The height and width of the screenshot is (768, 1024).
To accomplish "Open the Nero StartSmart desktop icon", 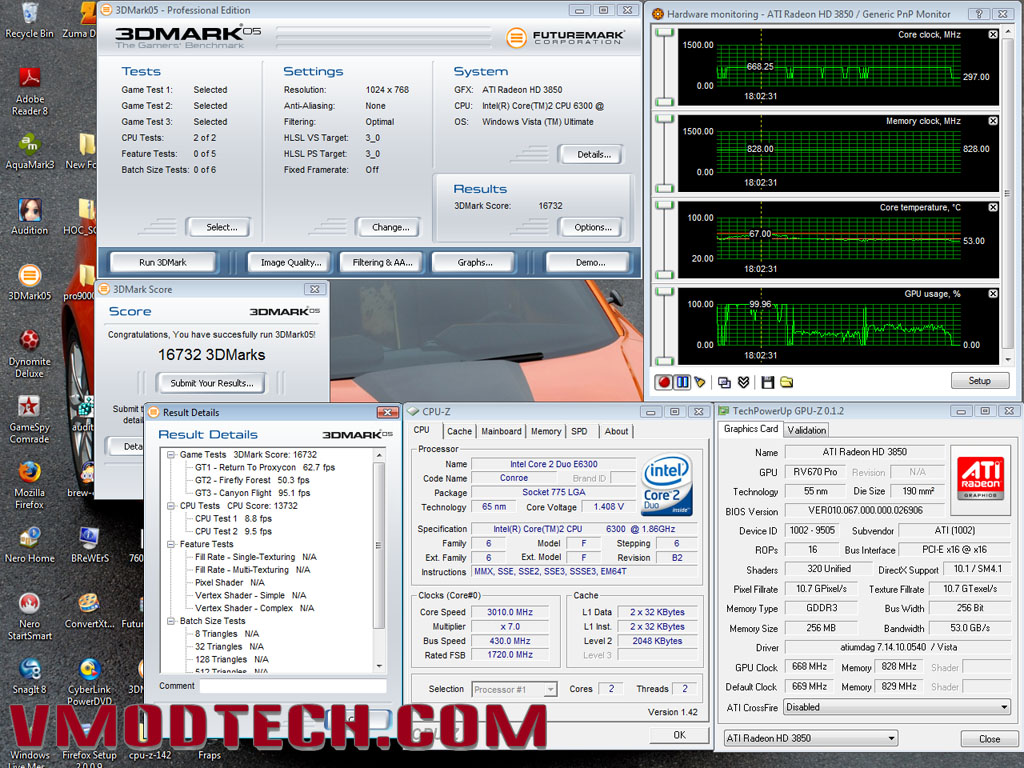I will pos(29,616).
